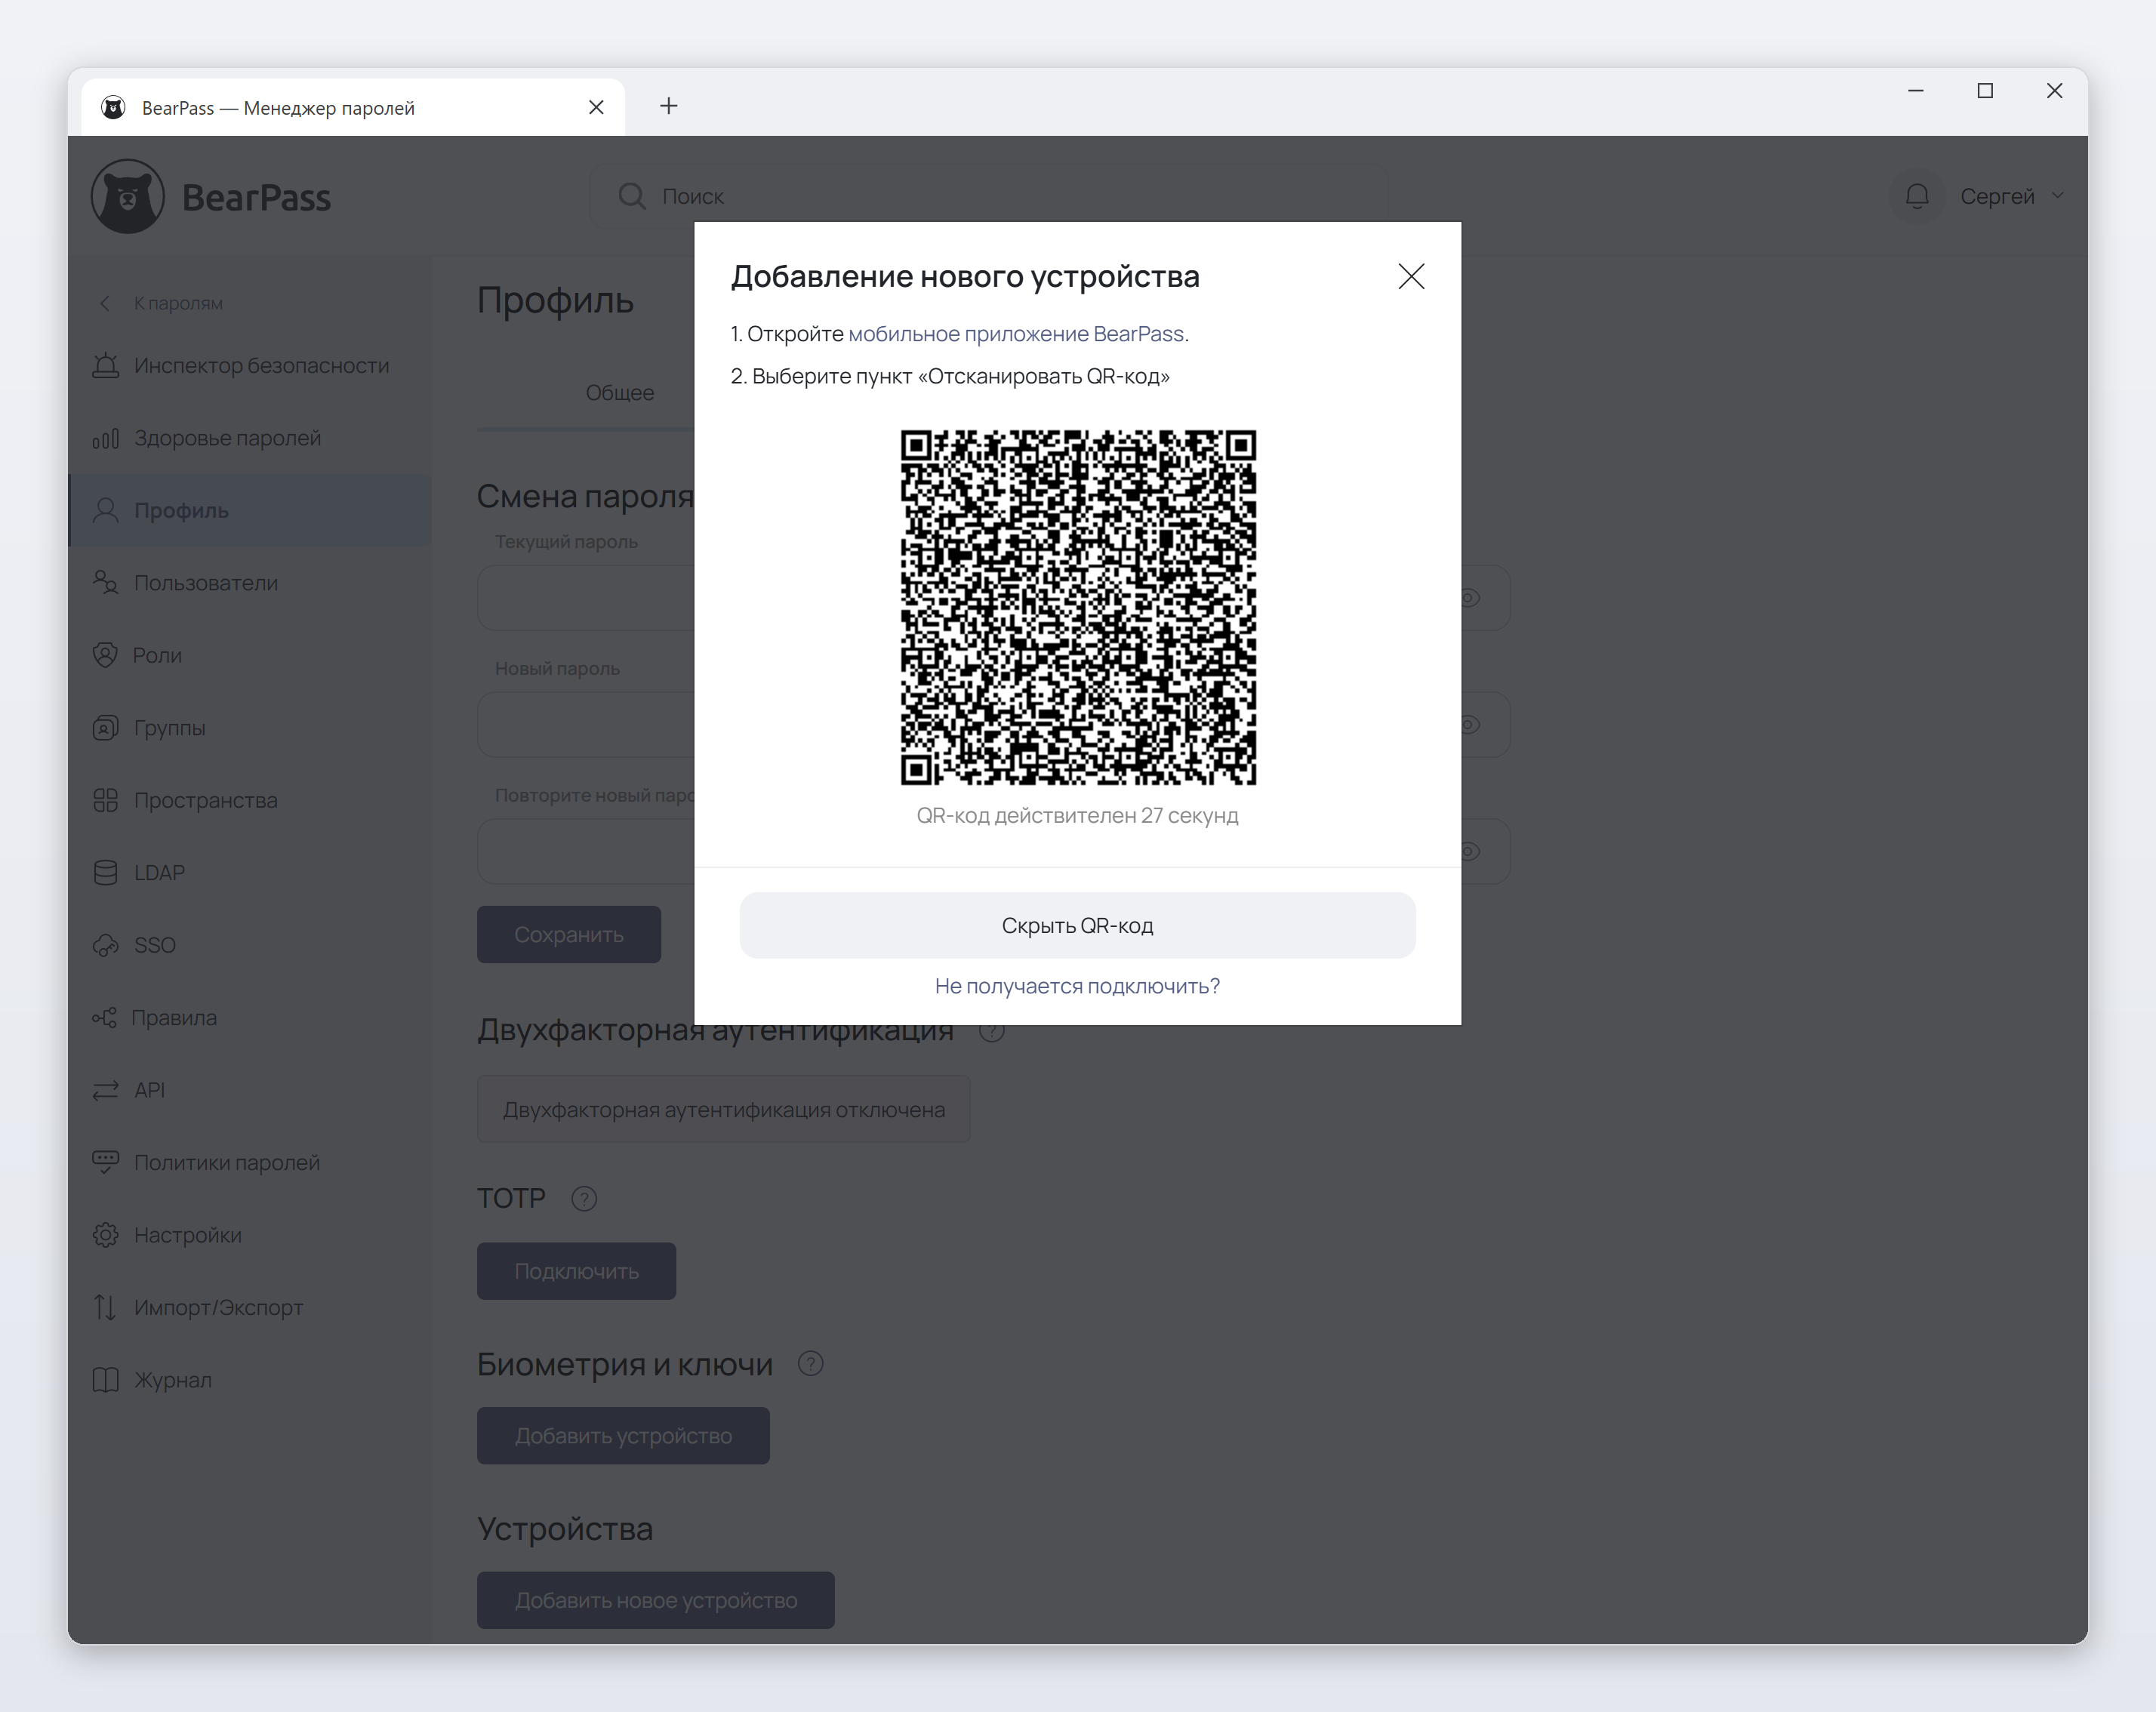
Task: Open Пользователи in the sidebar
Action: pos(250,582)
